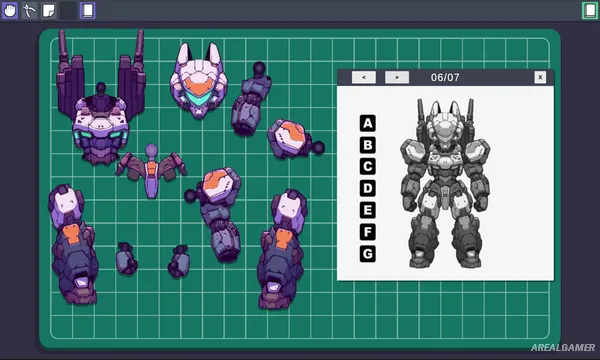Select the nipper cutter tool

29,10
